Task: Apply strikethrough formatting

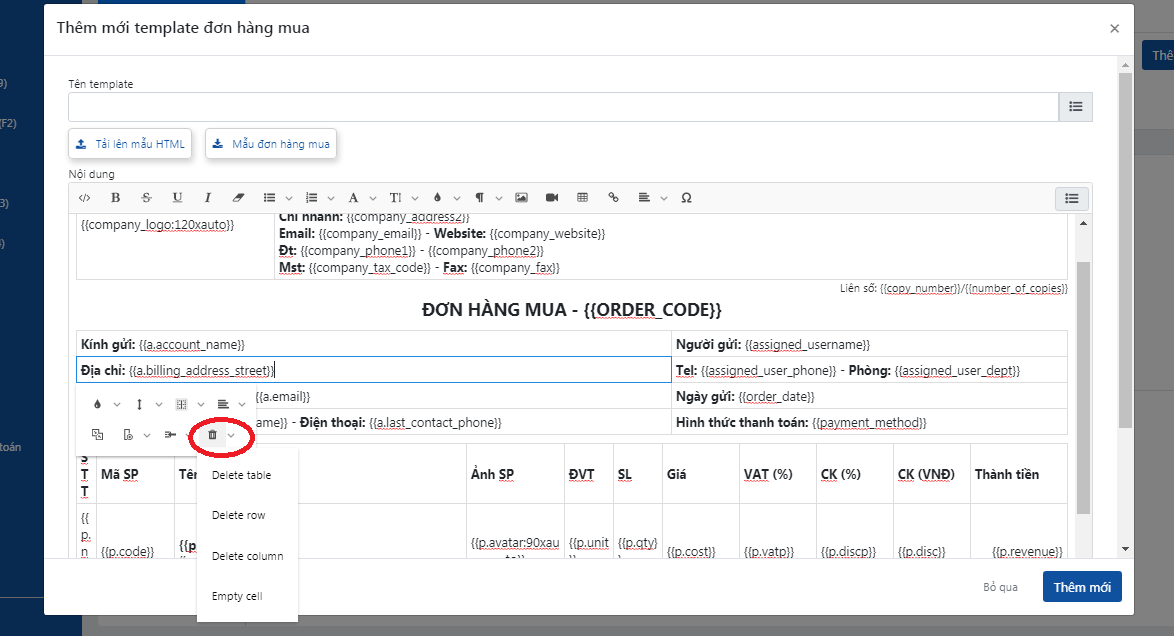Action: tap(146, 198)
